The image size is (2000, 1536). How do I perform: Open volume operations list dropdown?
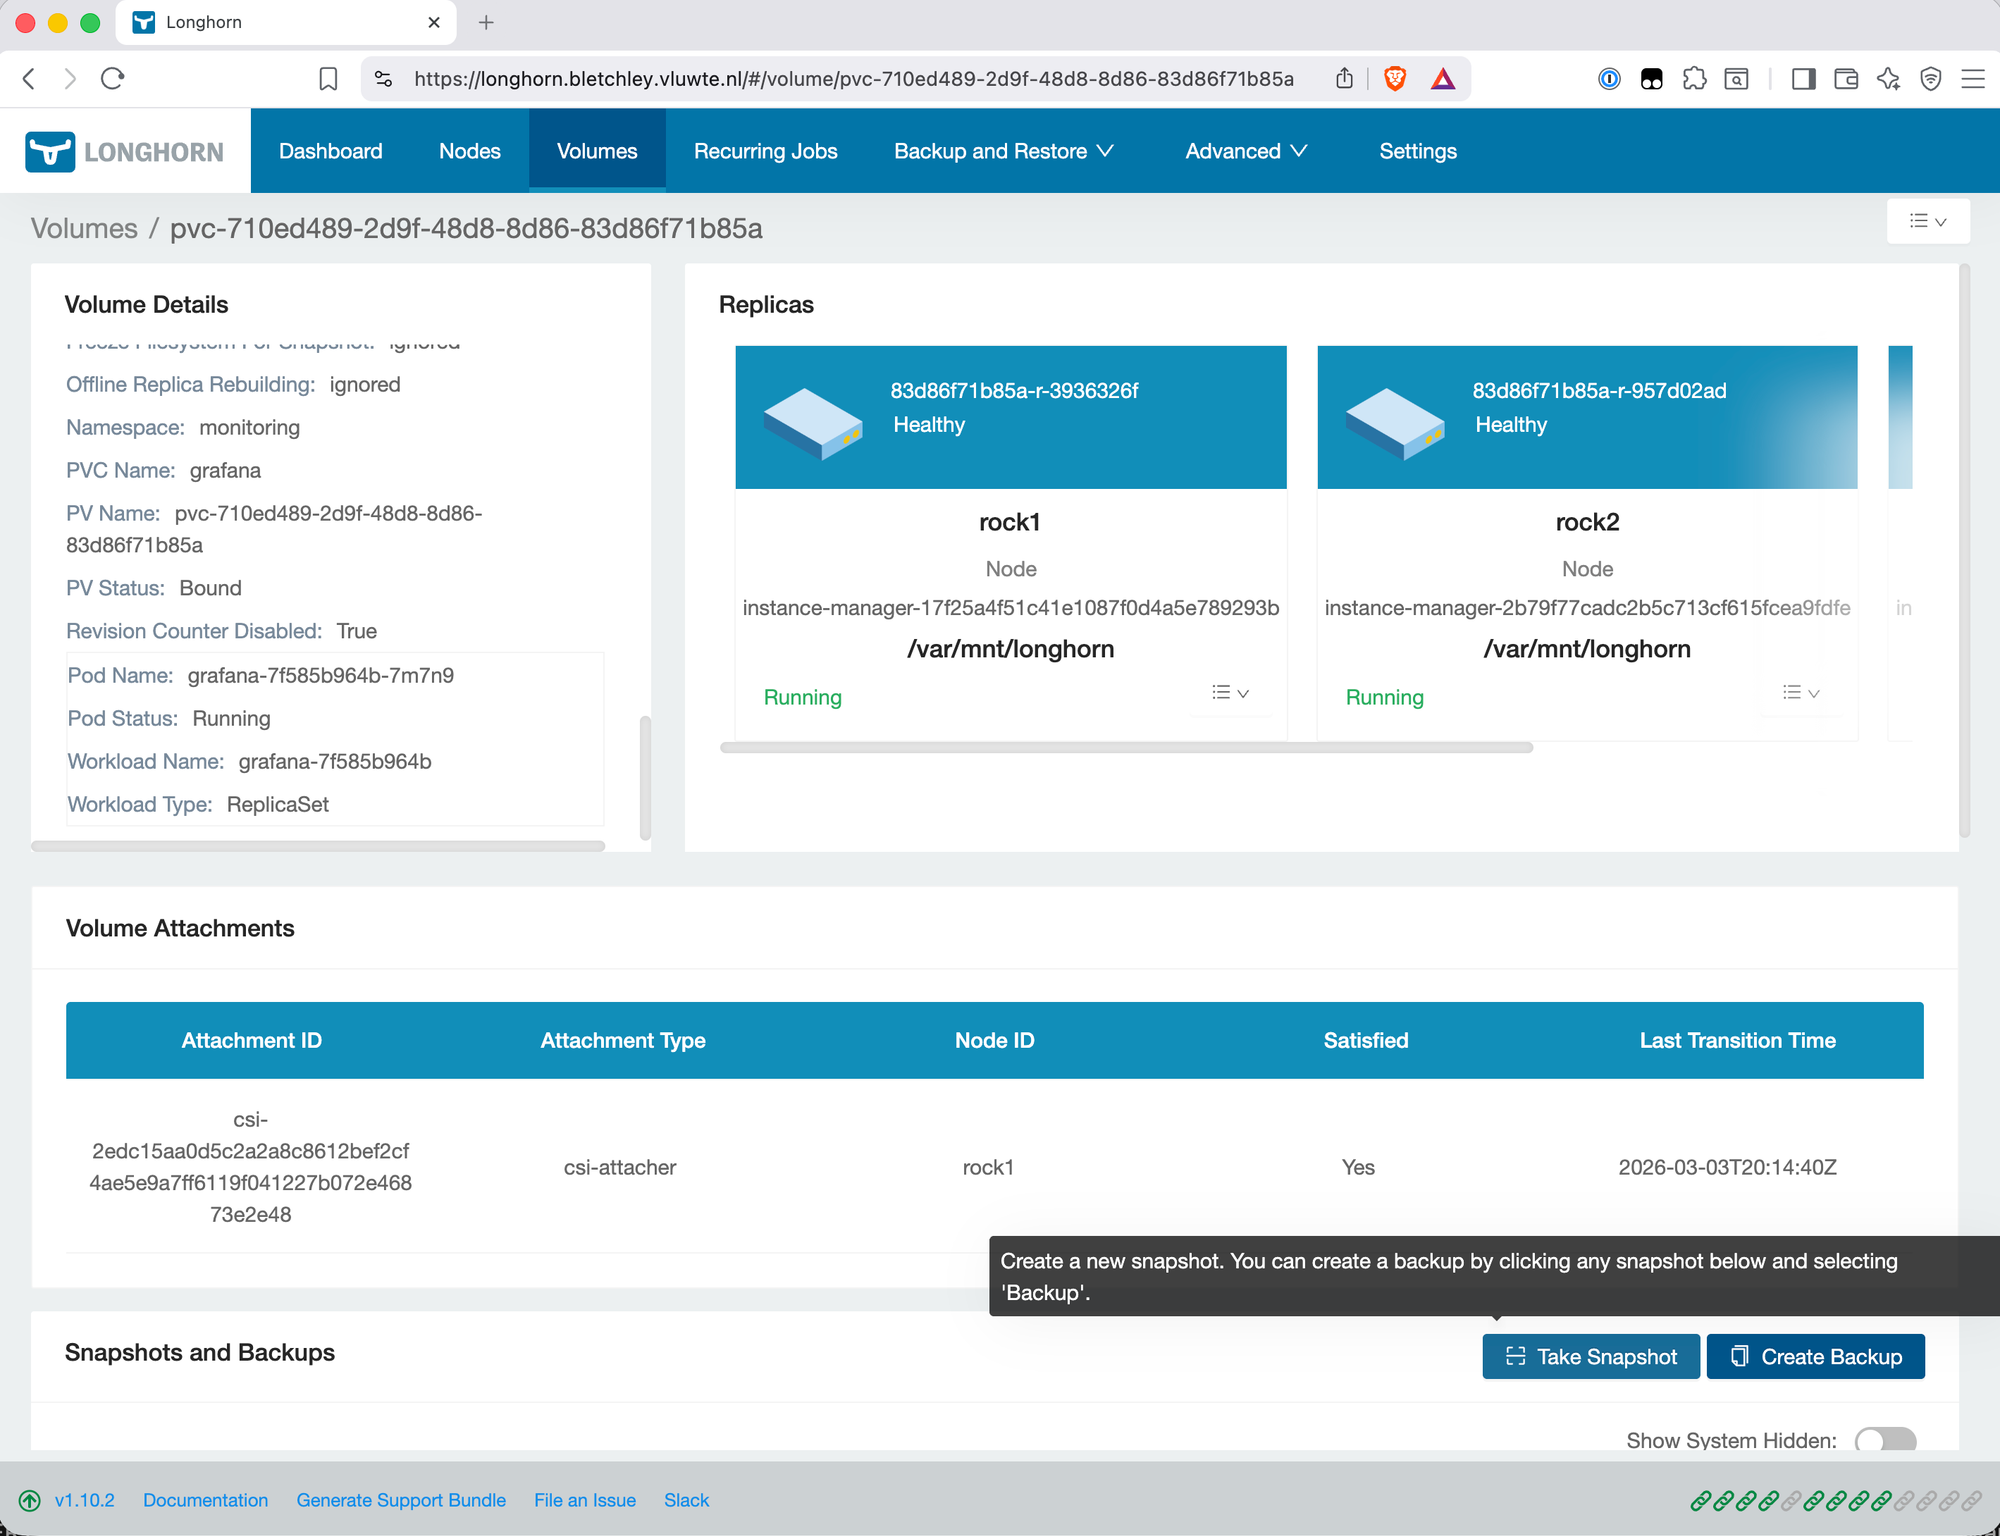click(x=1927, y=221)
